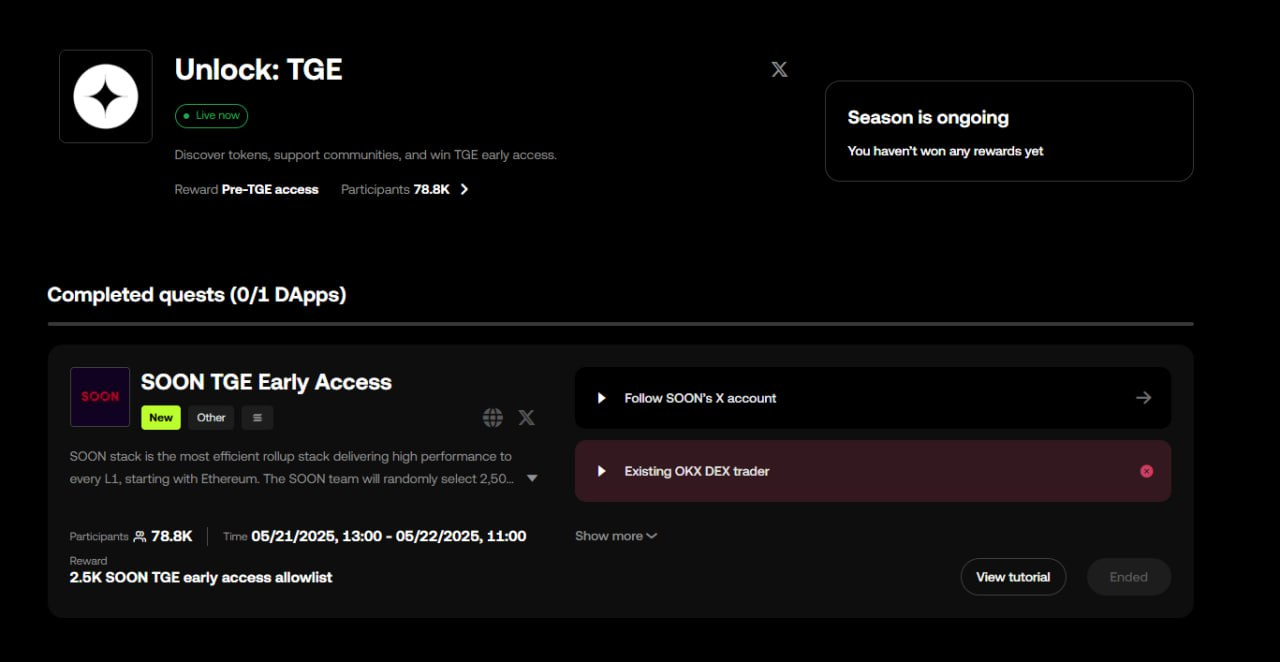Click the list icon tag next to Other
This screenshot has width=1280, height=662.
coord(257,417)
